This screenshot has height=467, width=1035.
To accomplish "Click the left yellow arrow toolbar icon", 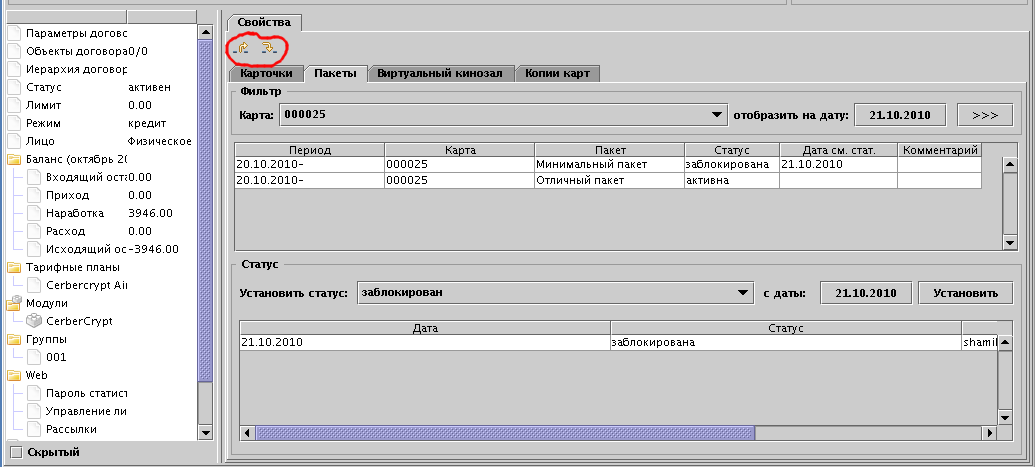I will pos(242,48).
